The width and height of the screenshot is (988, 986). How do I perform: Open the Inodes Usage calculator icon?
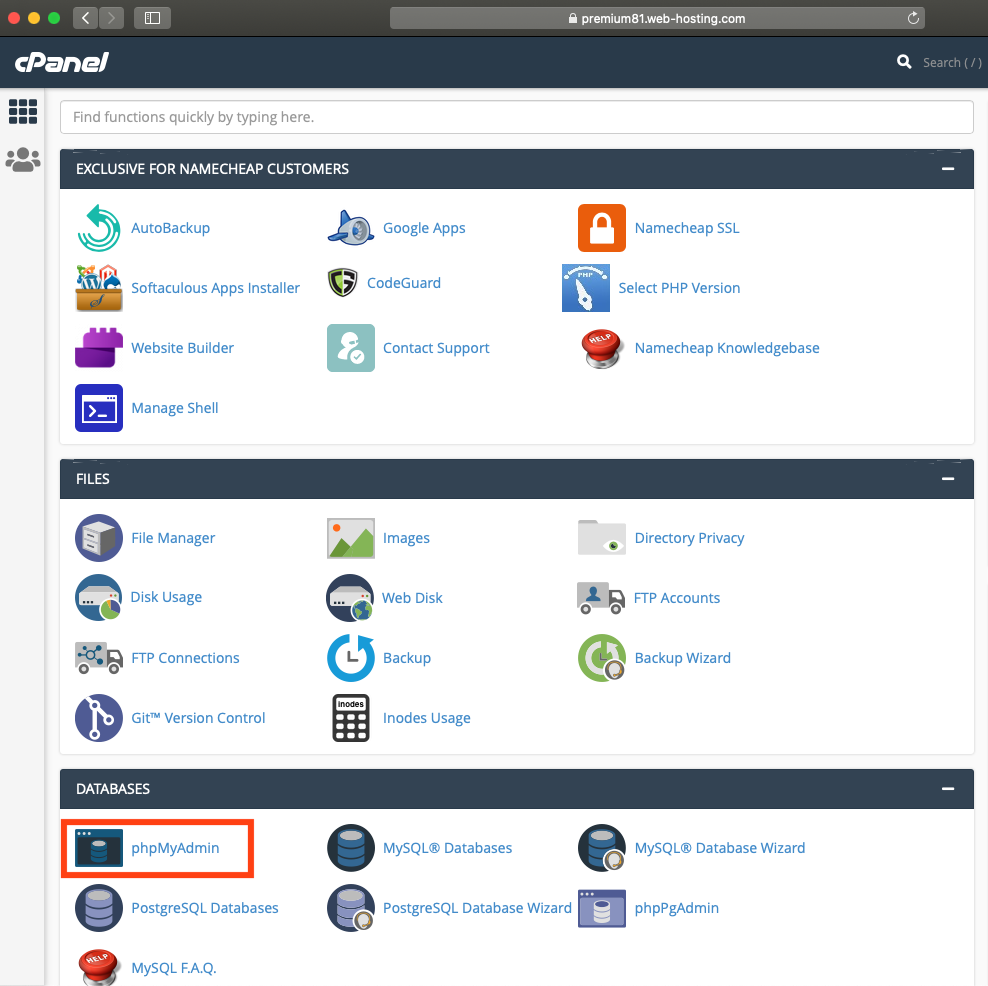tap(351, 718)
